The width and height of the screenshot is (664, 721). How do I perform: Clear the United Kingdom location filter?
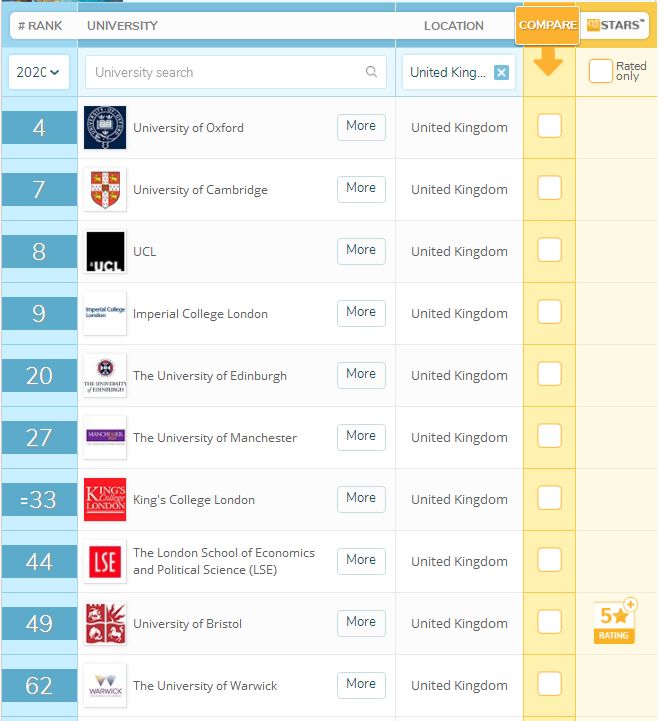(501, 72)
